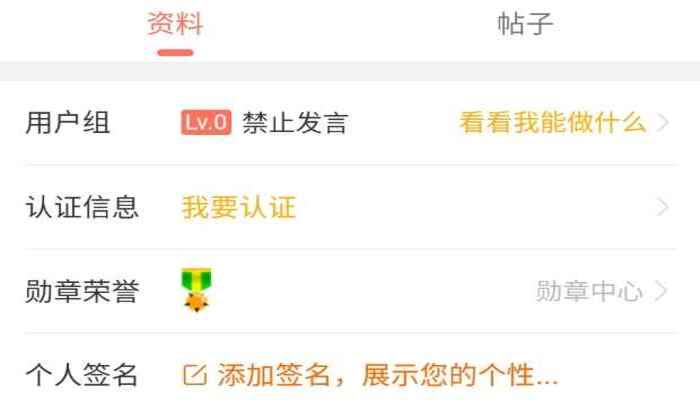Image resolution: width=700 pixels, height=400 pixels.
Task: Click 我要认证 link
Action: tap(239, 207)
